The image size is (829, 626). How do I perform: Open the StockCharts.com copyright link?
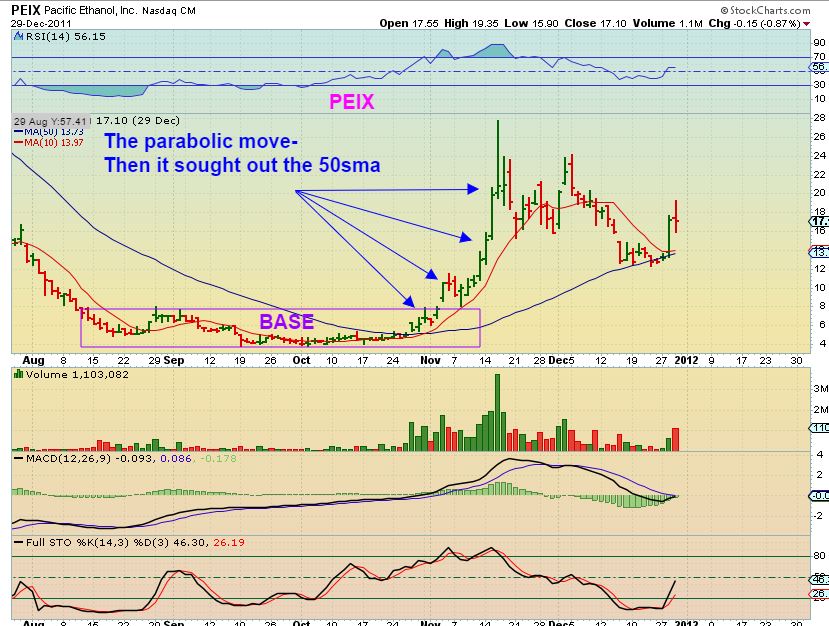point(764,10)
